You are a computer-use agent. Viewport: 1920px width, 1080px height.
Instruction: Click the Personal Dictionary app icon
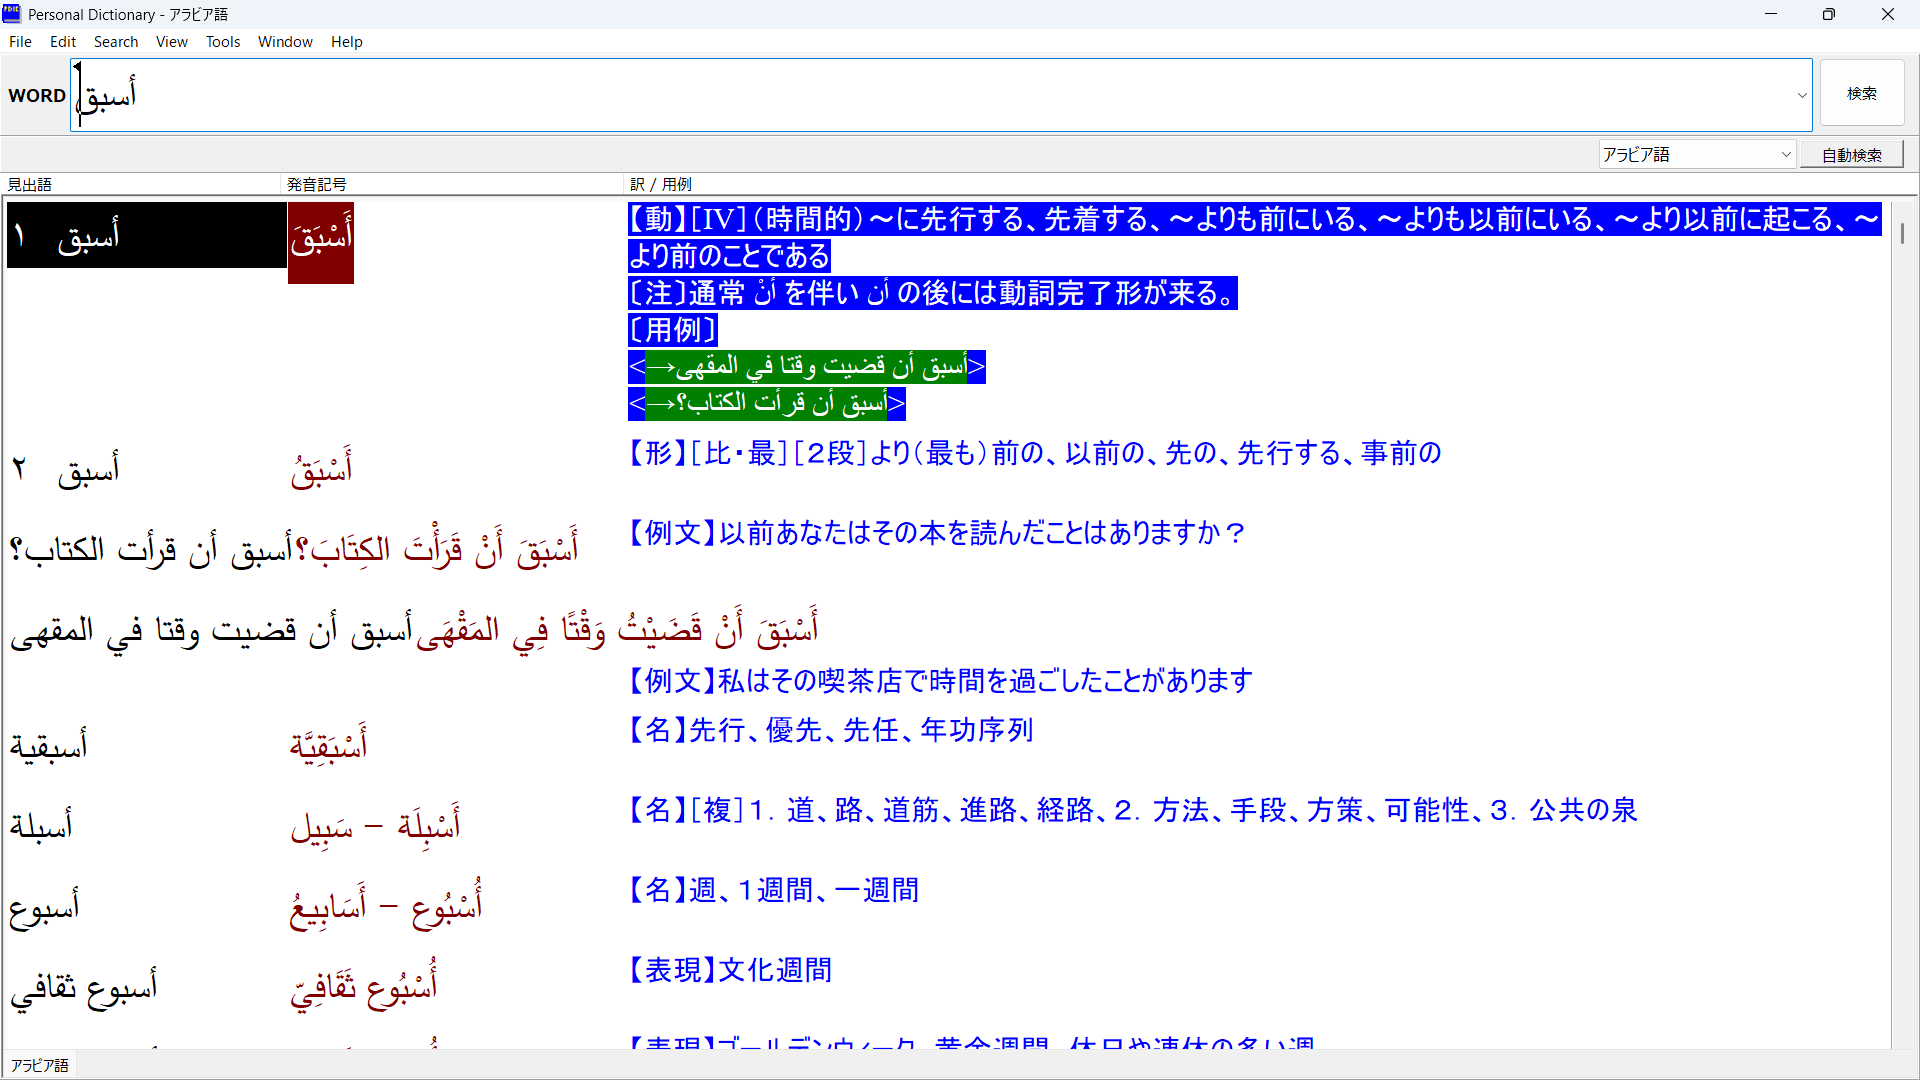click(11, 14)
